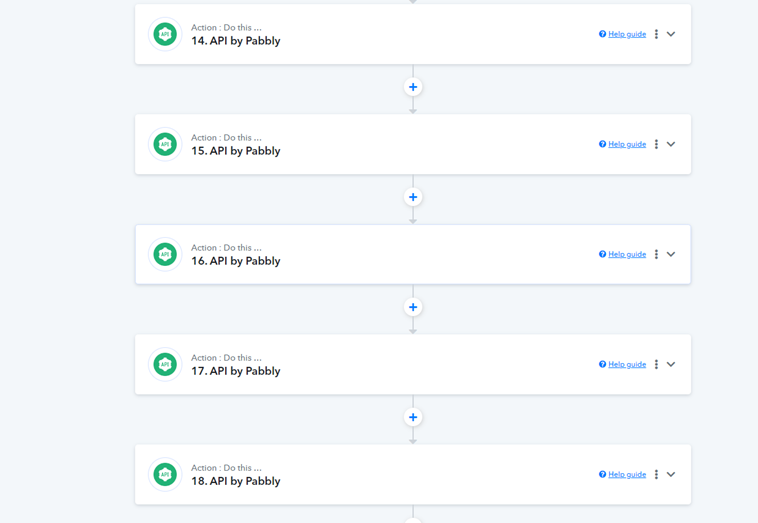Expand step 16 API by Pabbly
758x523 pixels.
click(671, 254)
